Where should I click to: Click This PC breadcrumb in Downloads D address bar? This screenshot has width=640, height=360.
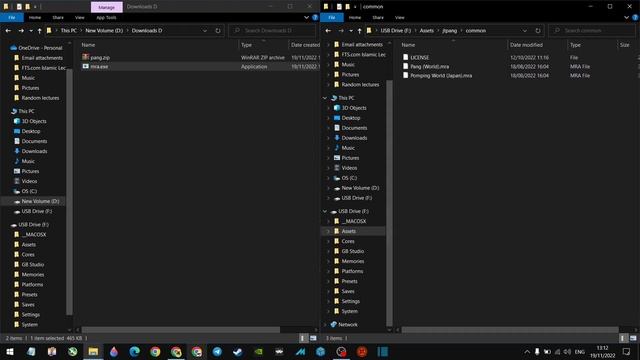click(x=69, y=31)
